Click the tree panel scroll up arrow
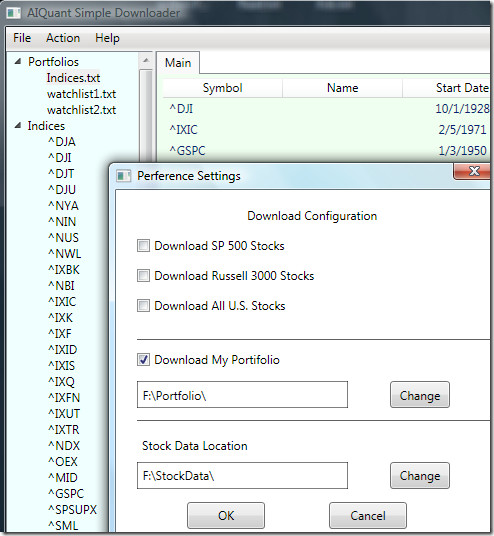This screenshot has width=494, height=536. coord(146,61)
